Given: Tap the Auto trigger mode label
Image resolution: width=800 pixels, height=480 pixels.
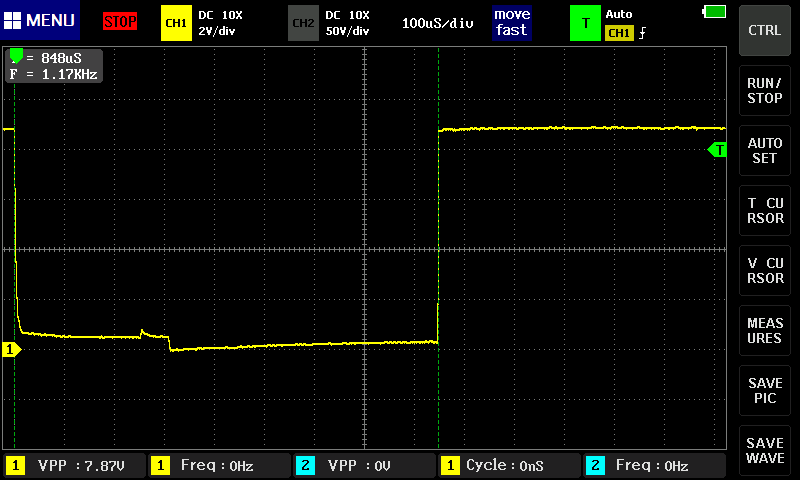Looking at the screenshot, I should coord(619,14).
